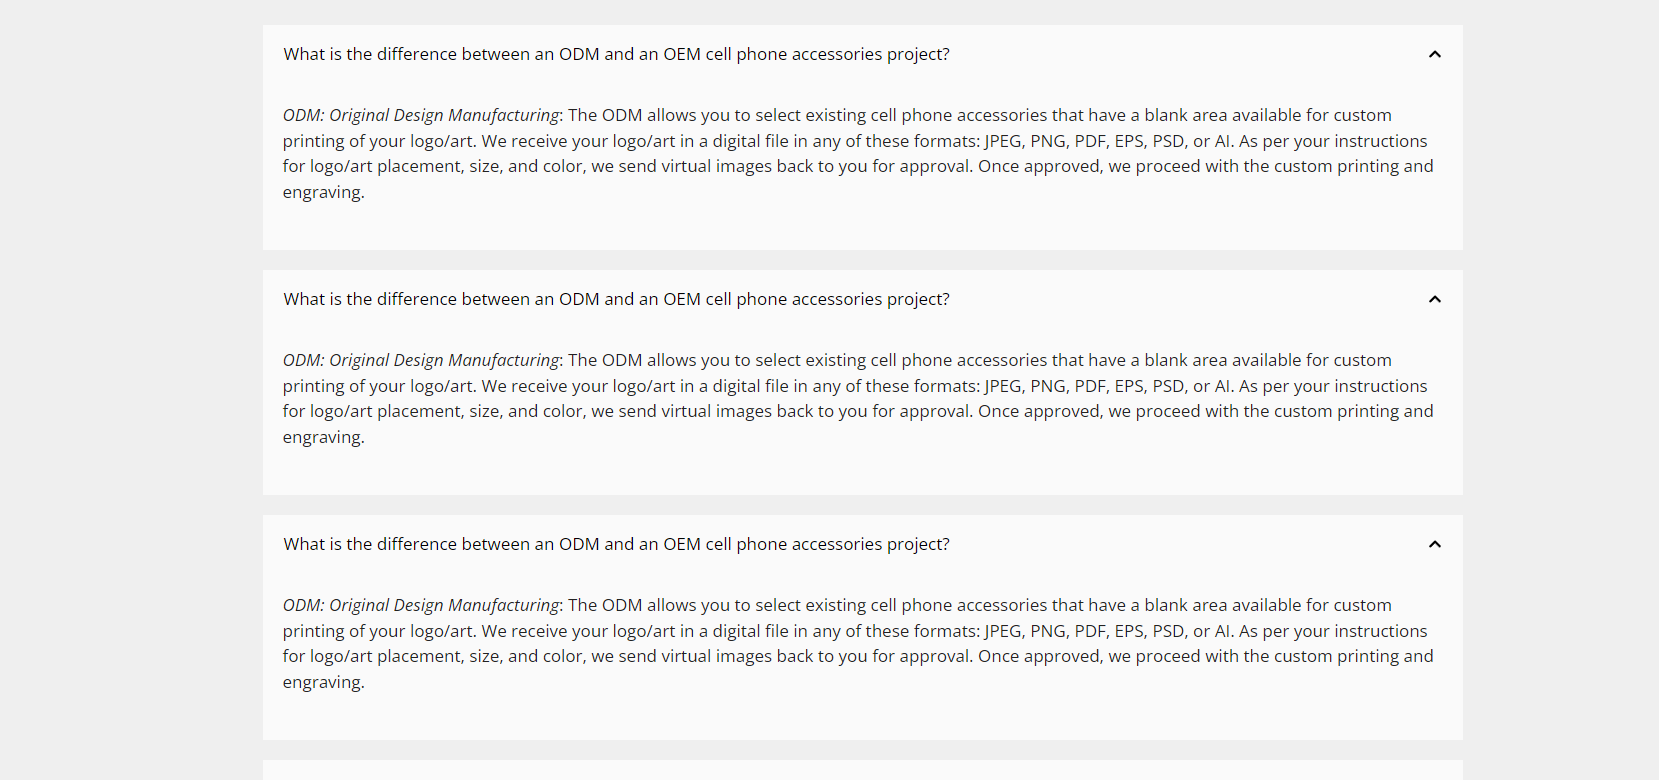The width and height of the screenshot is (1659, 780).
Task: Collapse the second FAQ using its chevron
Action: pyautogui.click(x=1434, y=299)
